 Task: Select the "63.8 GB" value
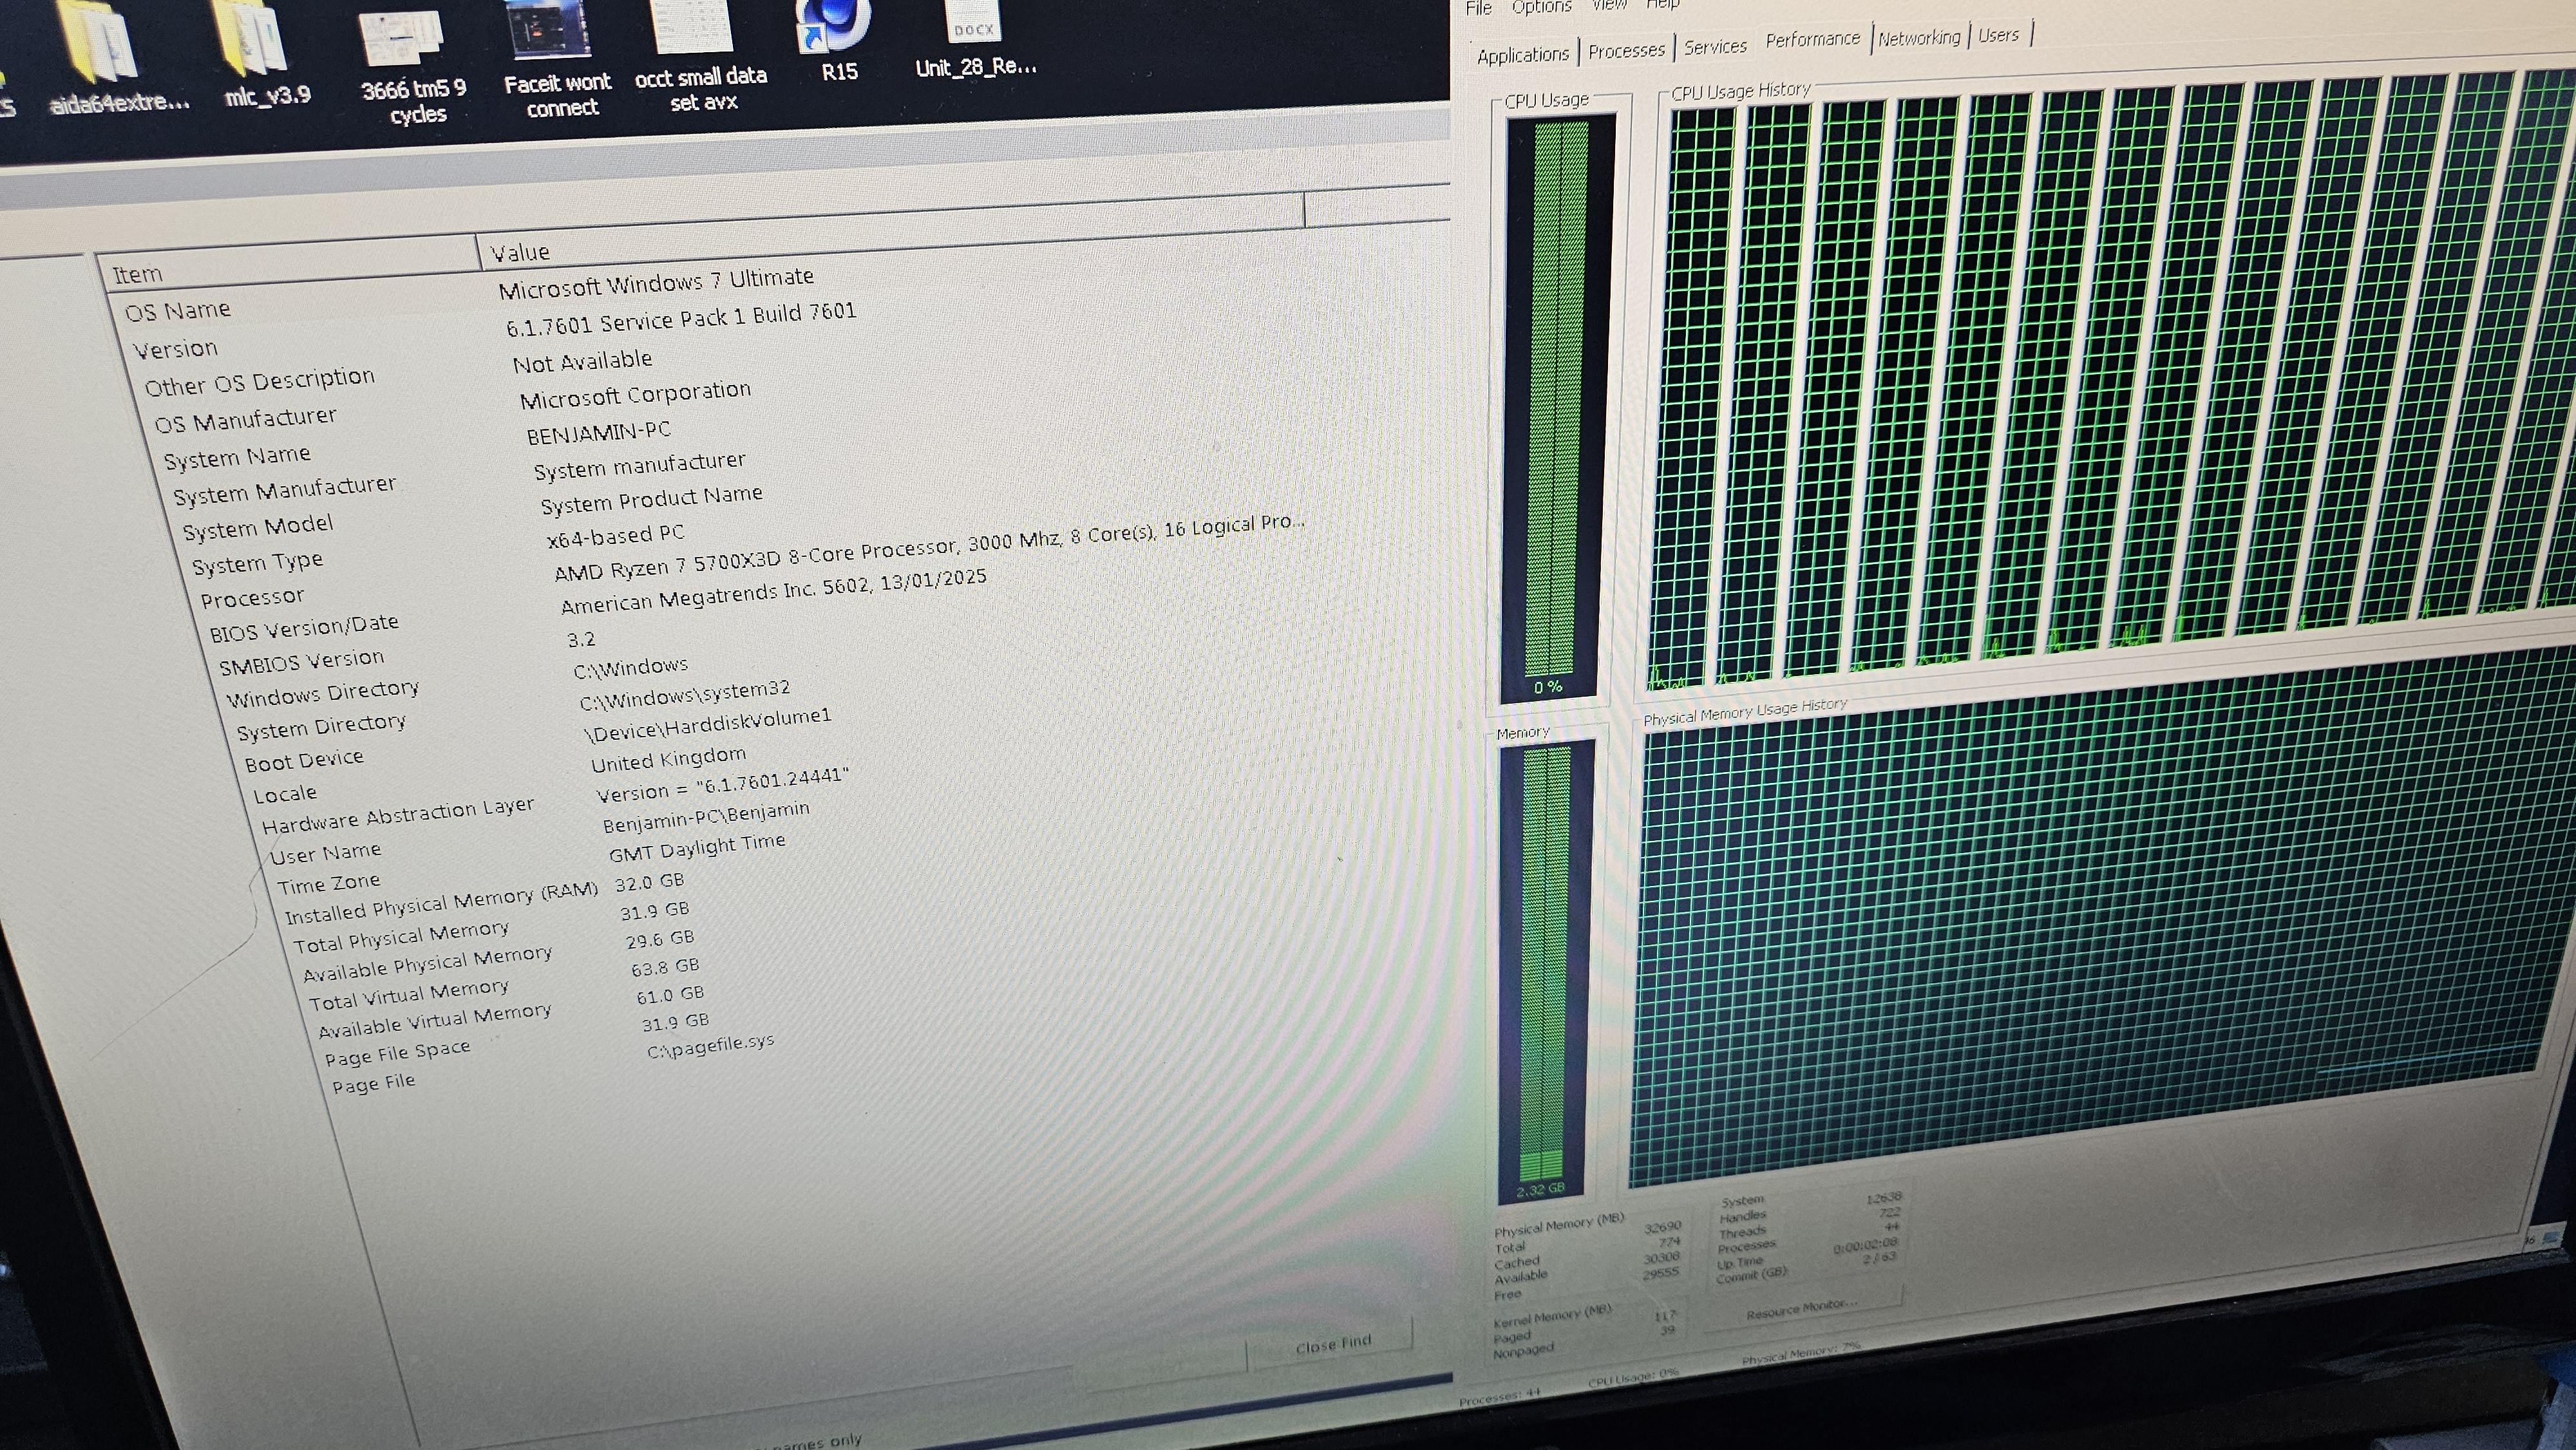point(665,967)
